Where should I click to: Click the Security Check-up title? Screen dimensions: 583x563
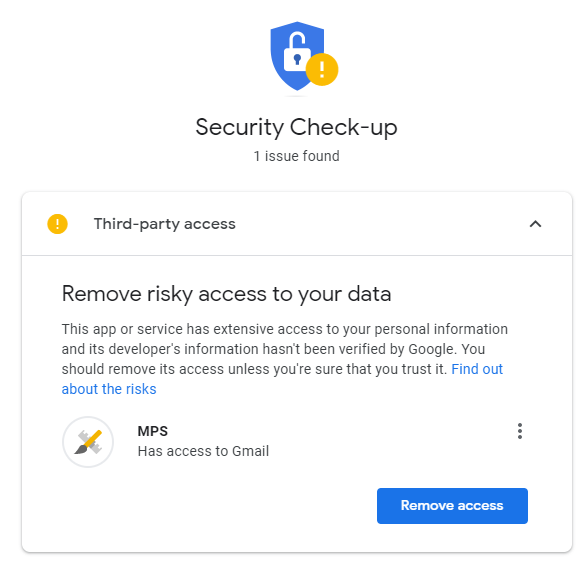(296, 127)
